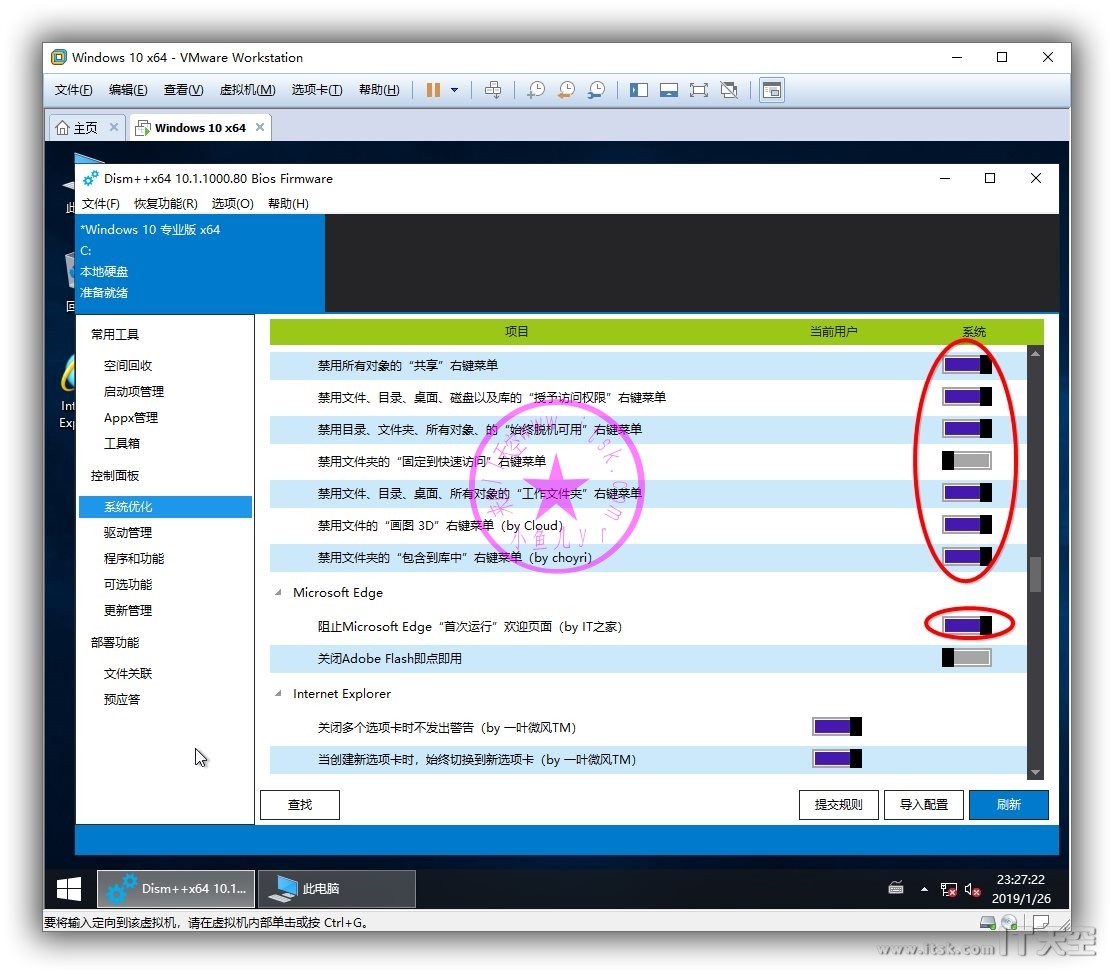Screen dimensions: 1114x974
Task: Show hidden tray icons in guest taskbar
Action: point(924,889)
